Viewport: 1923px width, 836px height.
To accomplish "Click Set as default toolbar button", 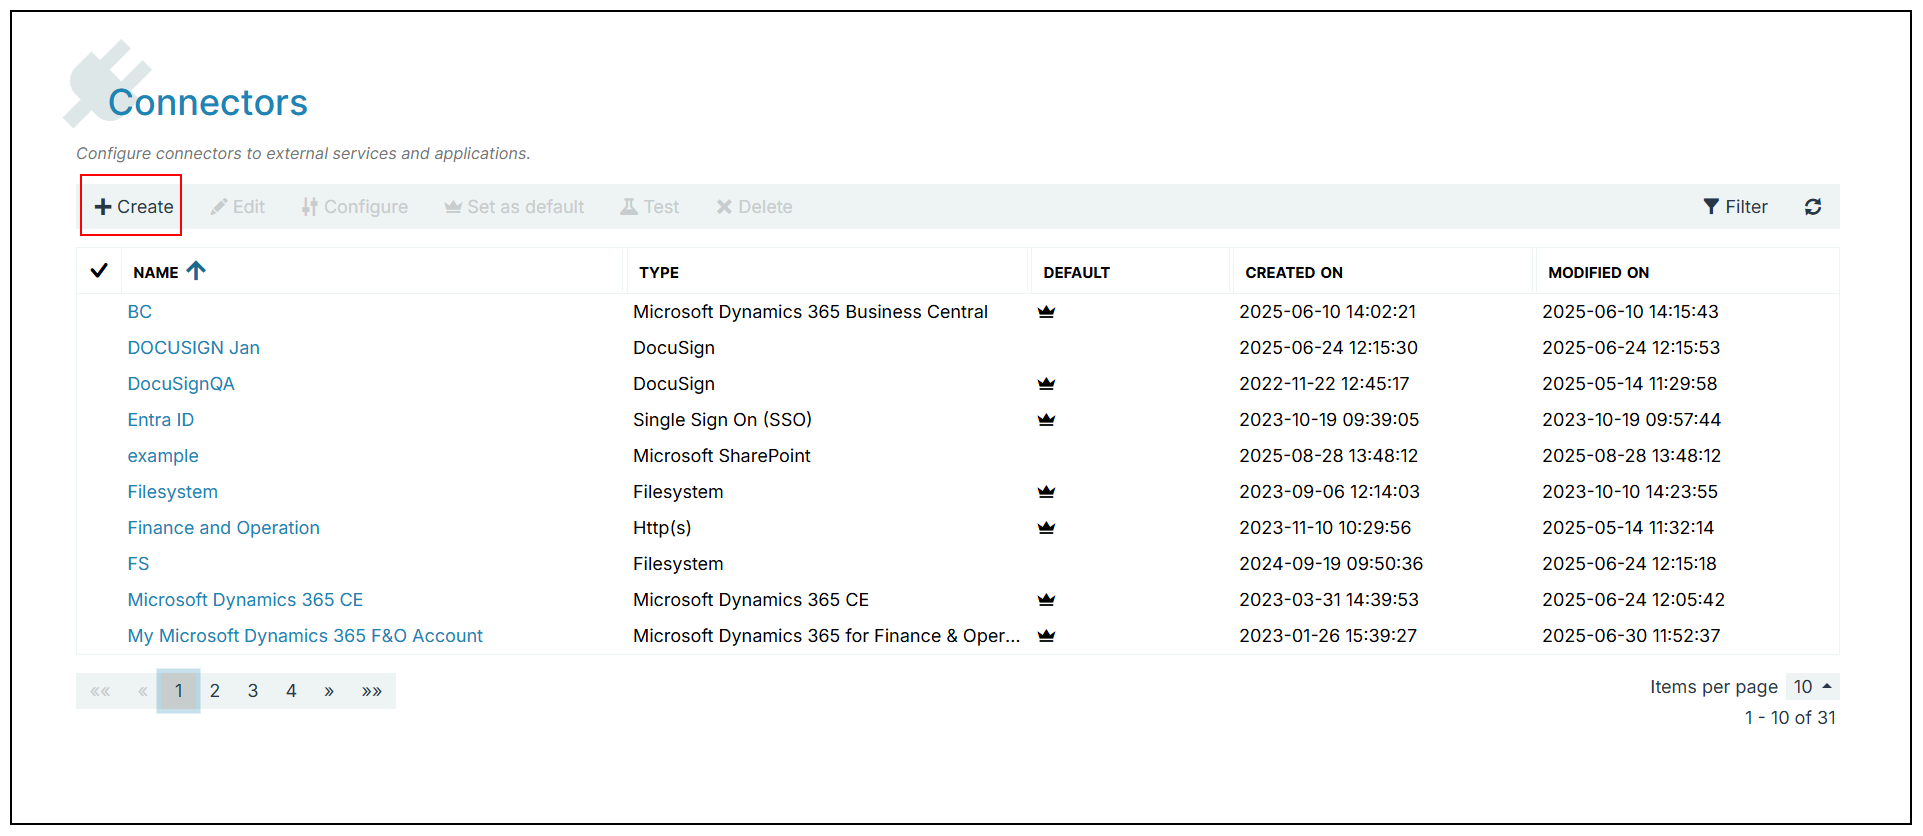I will tap(514, 207).
